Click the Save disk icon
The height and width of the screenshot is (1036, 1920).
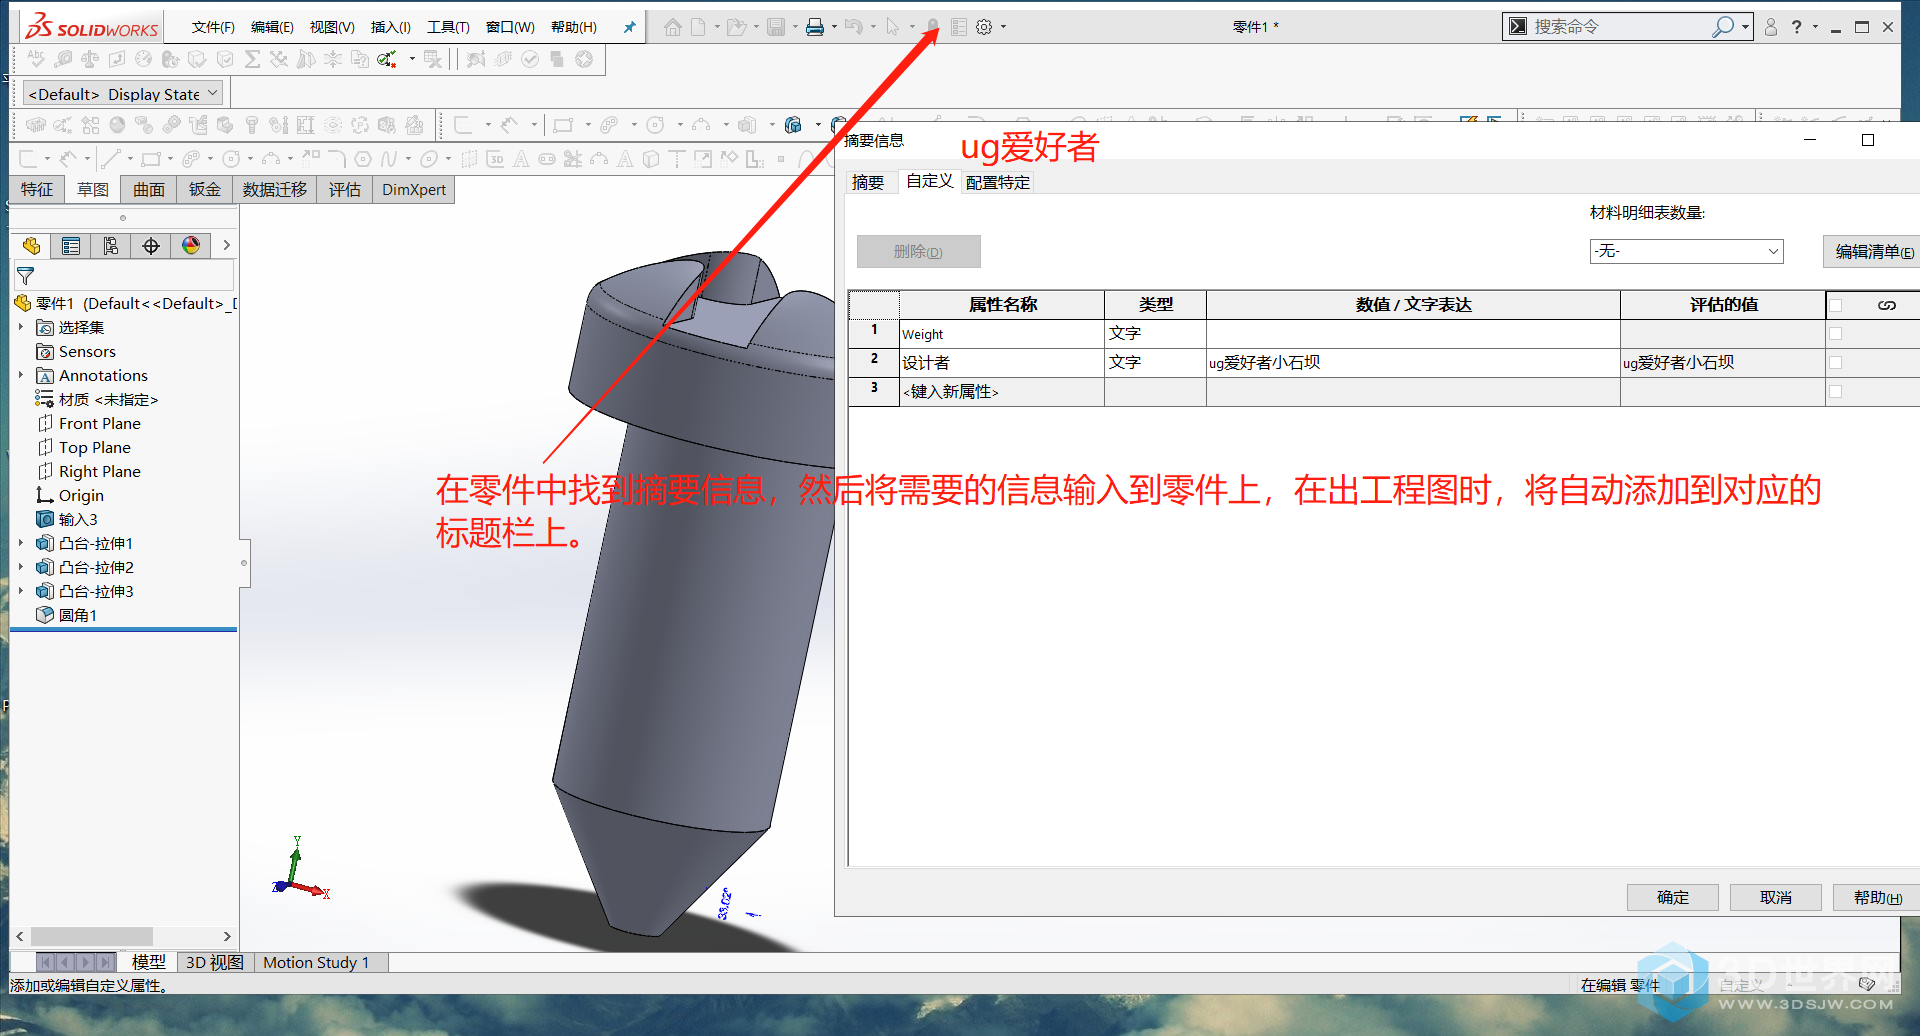[x=776, y=27]
